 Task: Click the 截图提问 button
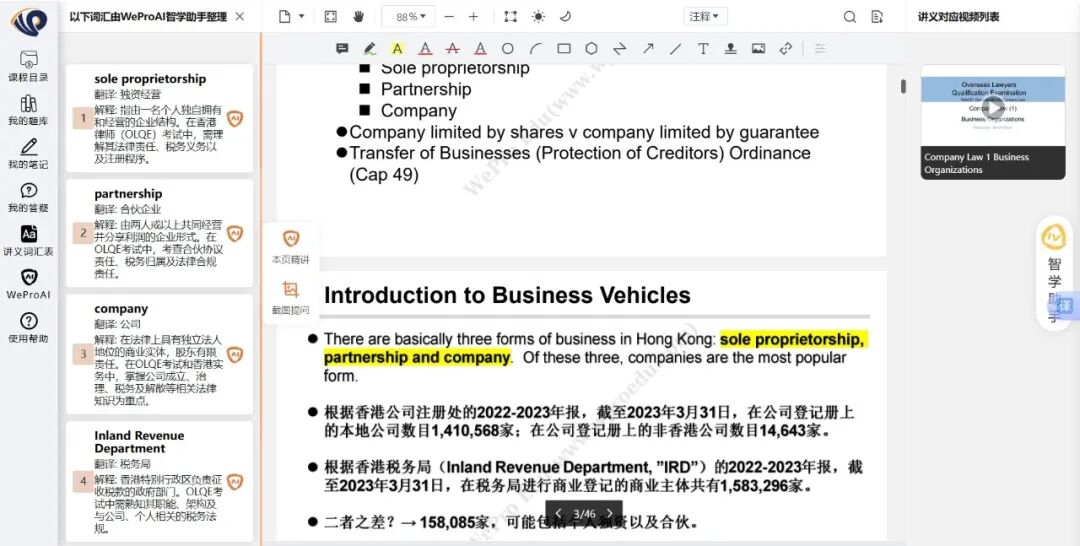(290, 297)
